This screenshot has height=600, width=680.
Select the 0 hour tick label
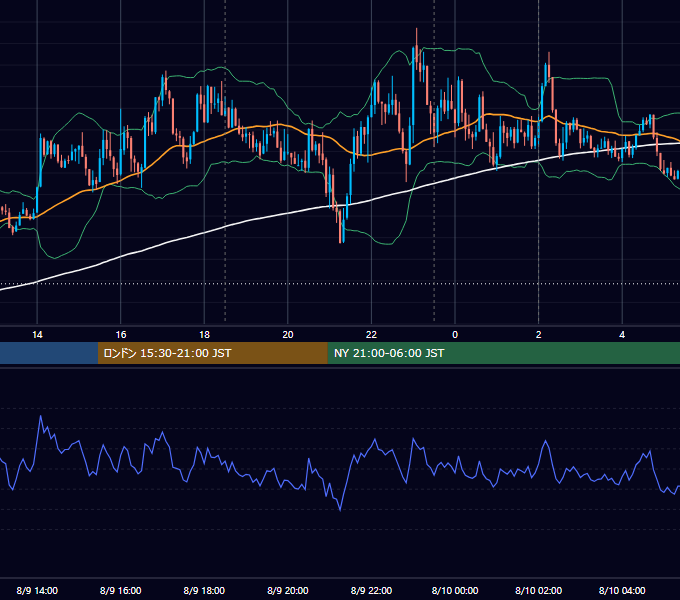(x=455, y=335)
